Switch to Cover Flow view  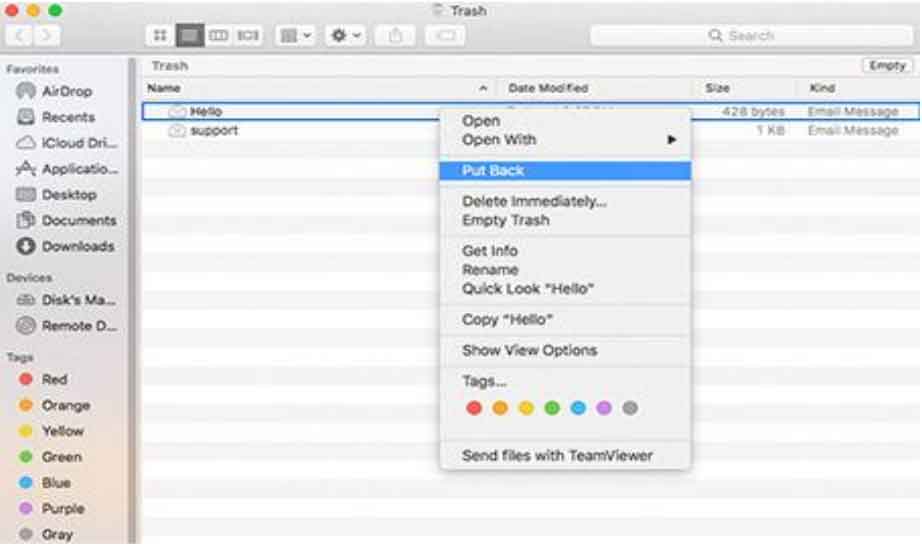pyautogui.click(x=248, y=35)
